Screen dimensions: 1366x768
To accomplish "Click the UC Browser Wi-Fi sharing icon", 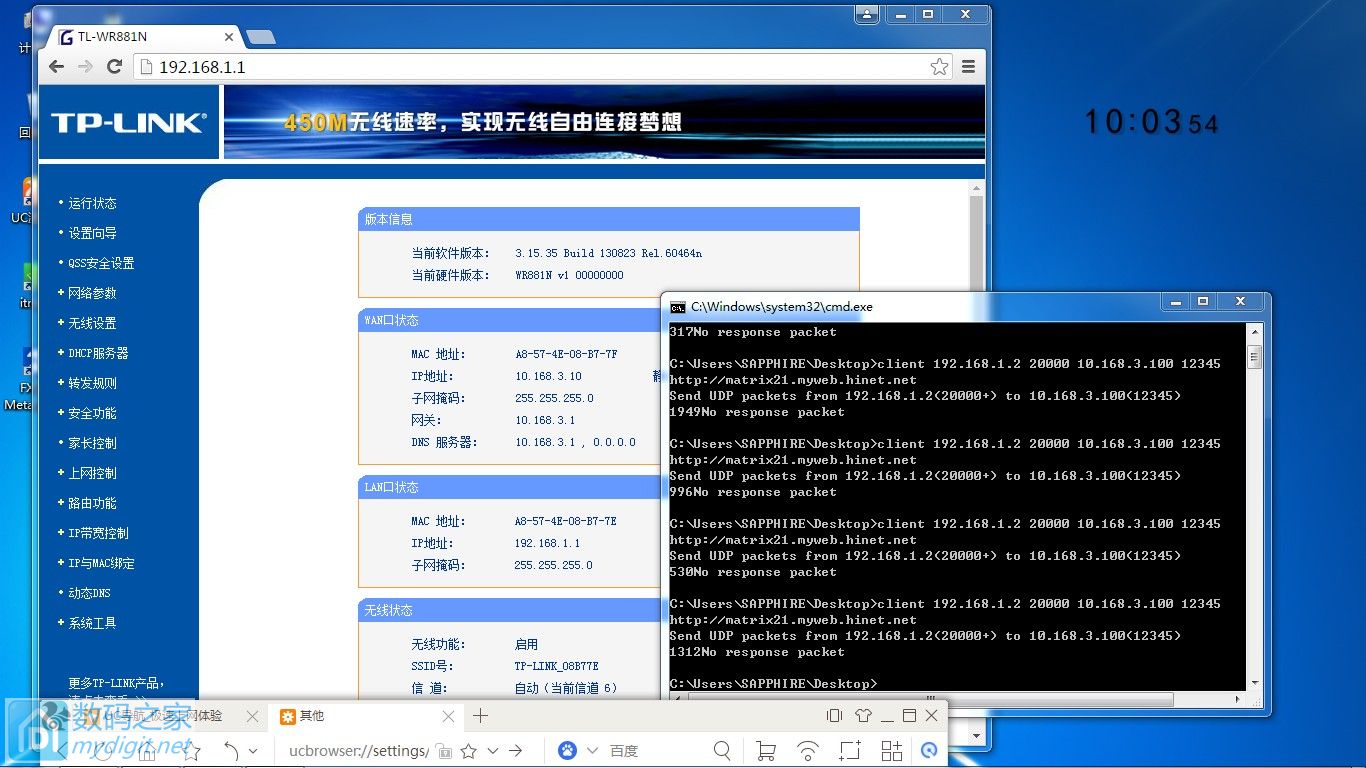I will pyautogui.click(x=808, y=750).
